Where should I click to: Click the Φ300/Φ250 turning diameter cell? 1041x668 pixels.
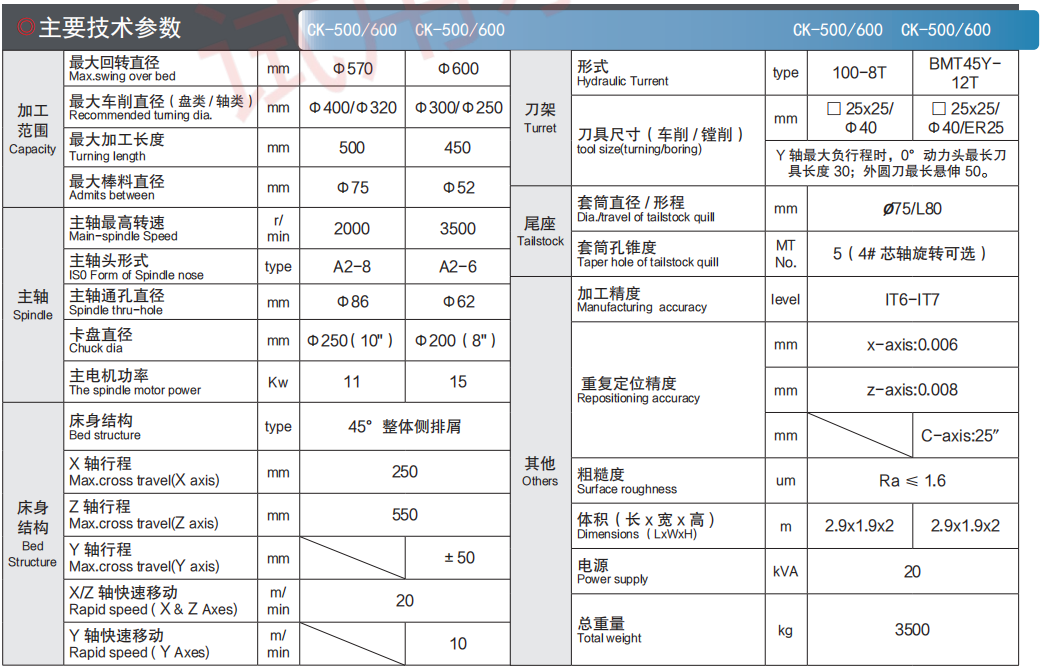[457, 107]
